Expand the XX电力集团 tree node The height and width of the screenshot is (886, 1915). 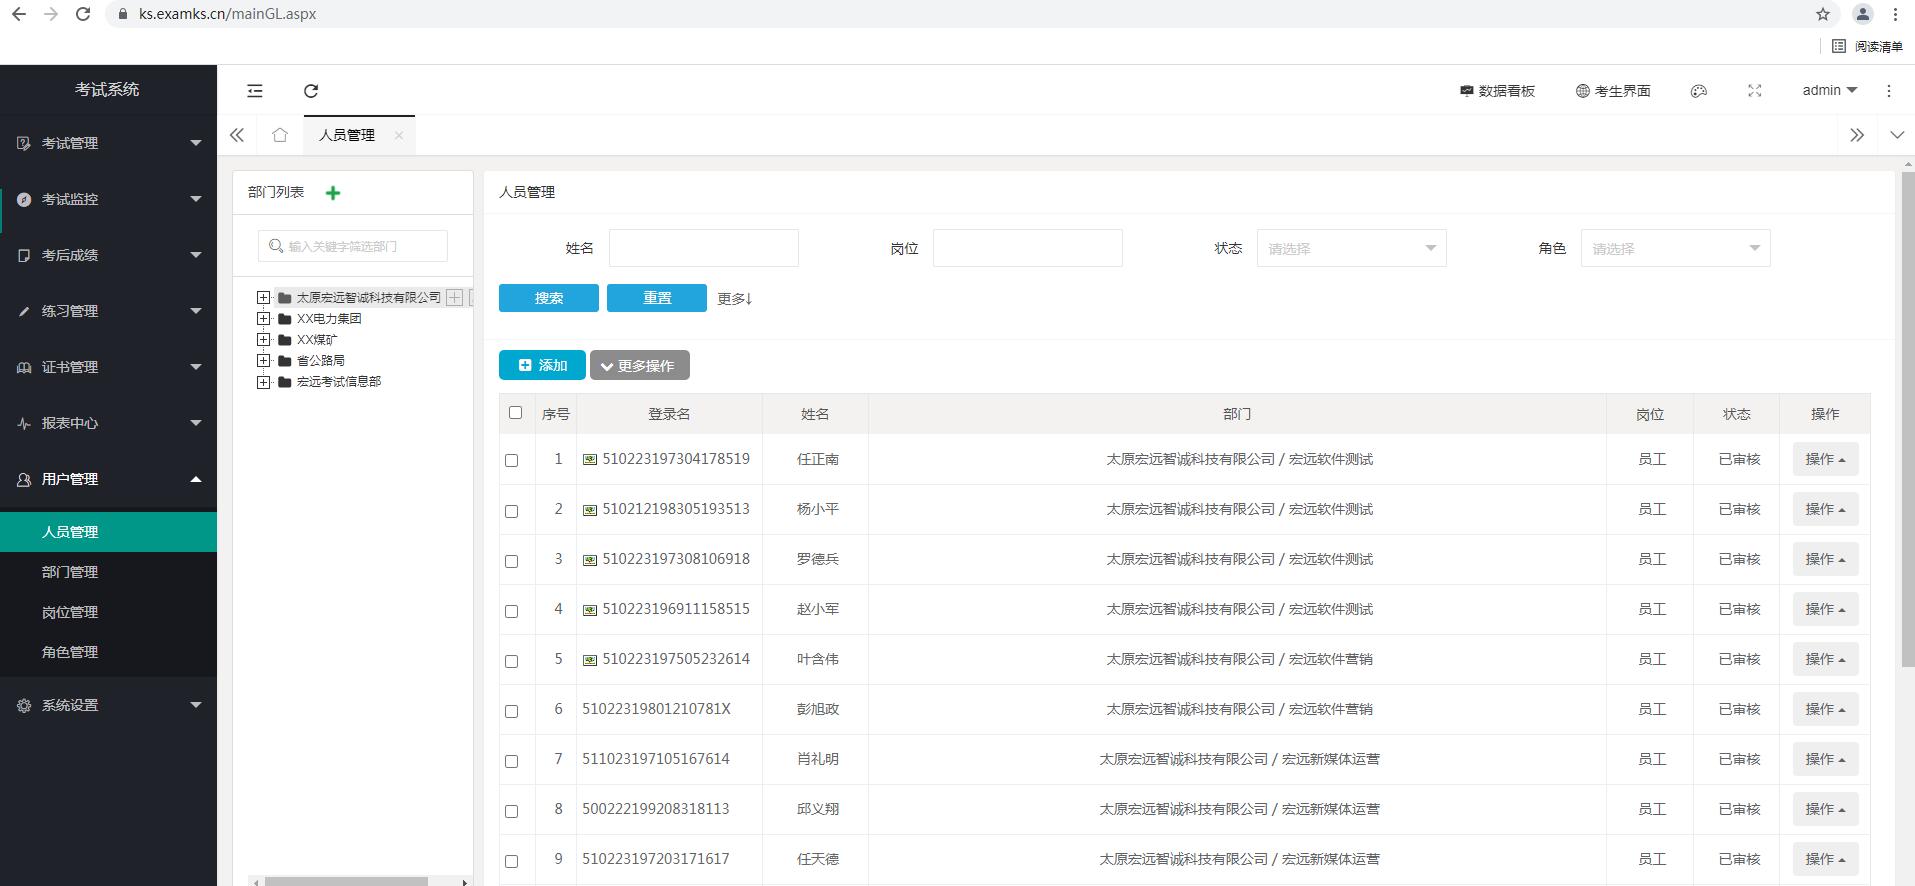click(x=263, y=319)
